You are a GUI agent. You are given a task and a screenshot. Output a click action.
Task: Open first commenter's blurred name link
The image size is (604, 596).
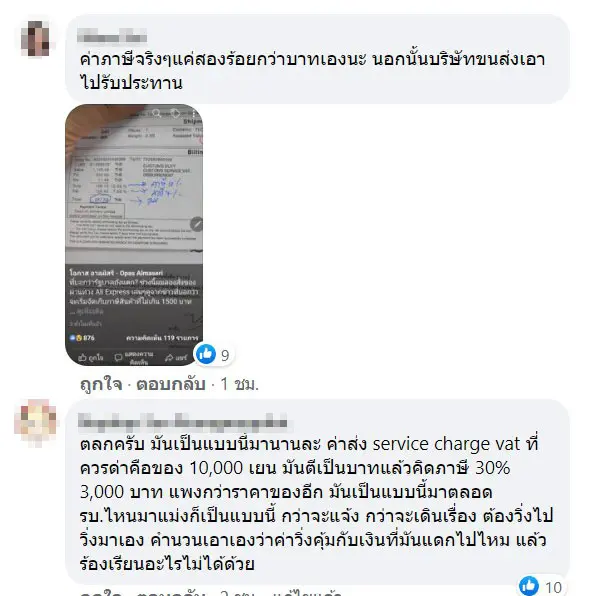[x=112, y=37]
